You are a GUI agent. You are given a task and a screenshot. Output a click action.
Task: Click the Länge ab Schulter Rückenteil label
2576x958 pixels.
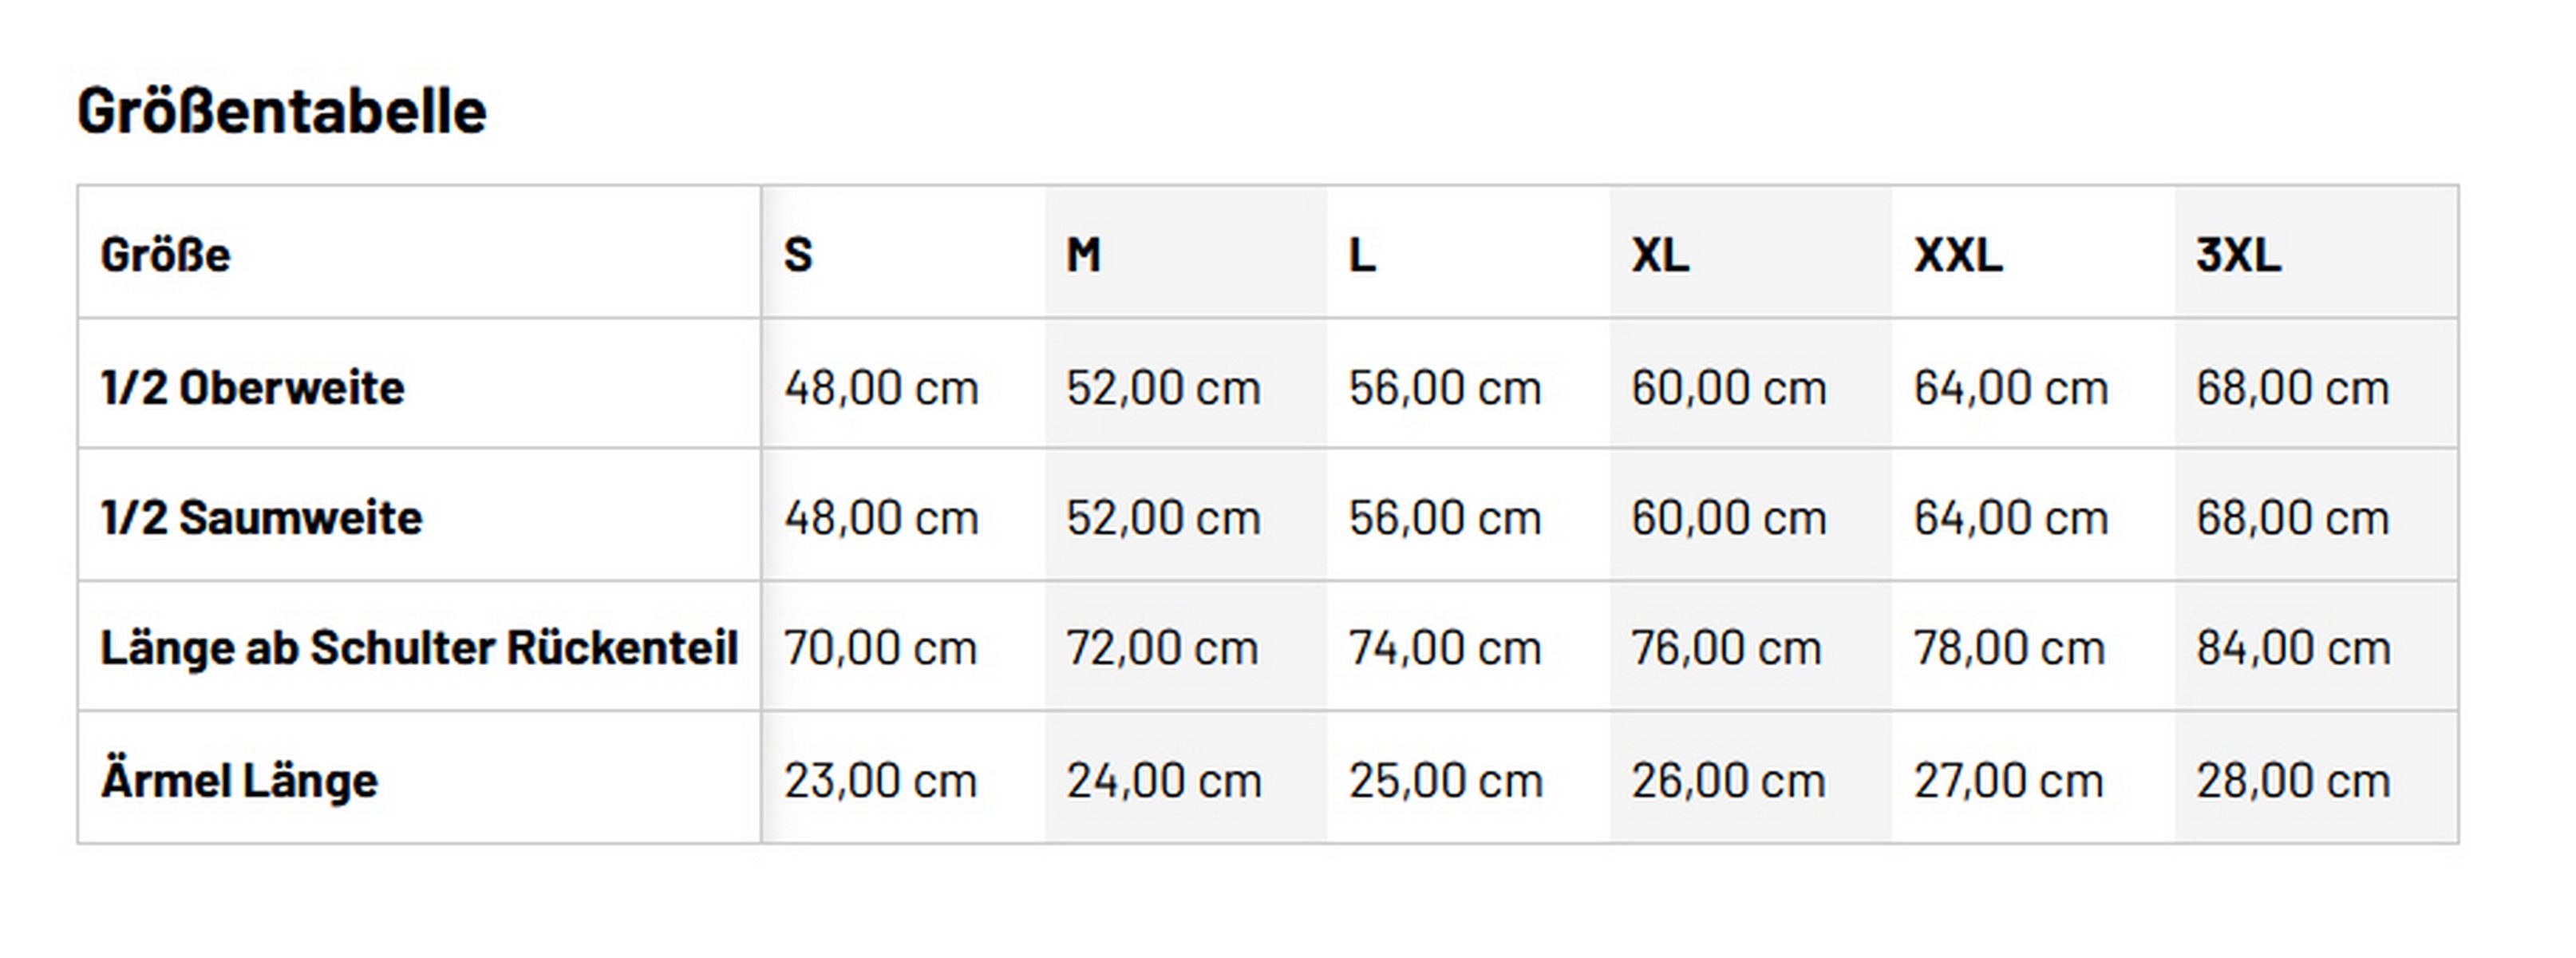[419, 648]
